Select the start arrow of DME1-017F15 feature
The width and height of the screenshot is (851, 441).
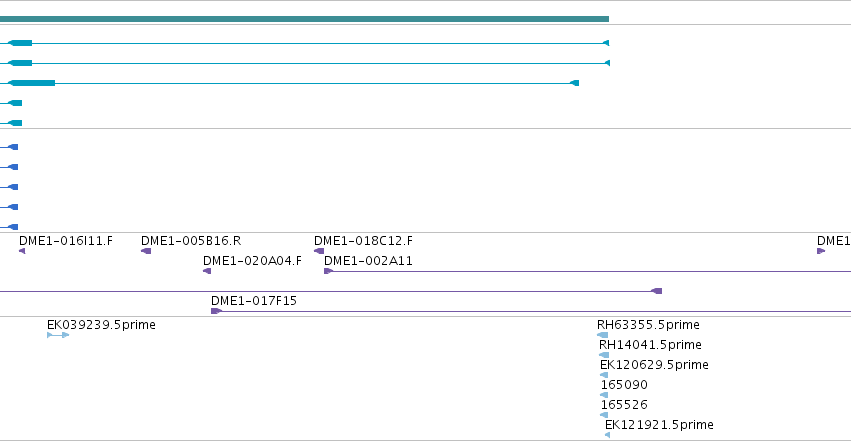[x=217, y=311]
